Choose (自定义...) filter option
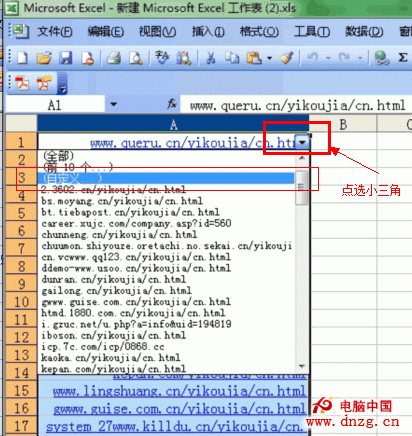 click(166, 178)
